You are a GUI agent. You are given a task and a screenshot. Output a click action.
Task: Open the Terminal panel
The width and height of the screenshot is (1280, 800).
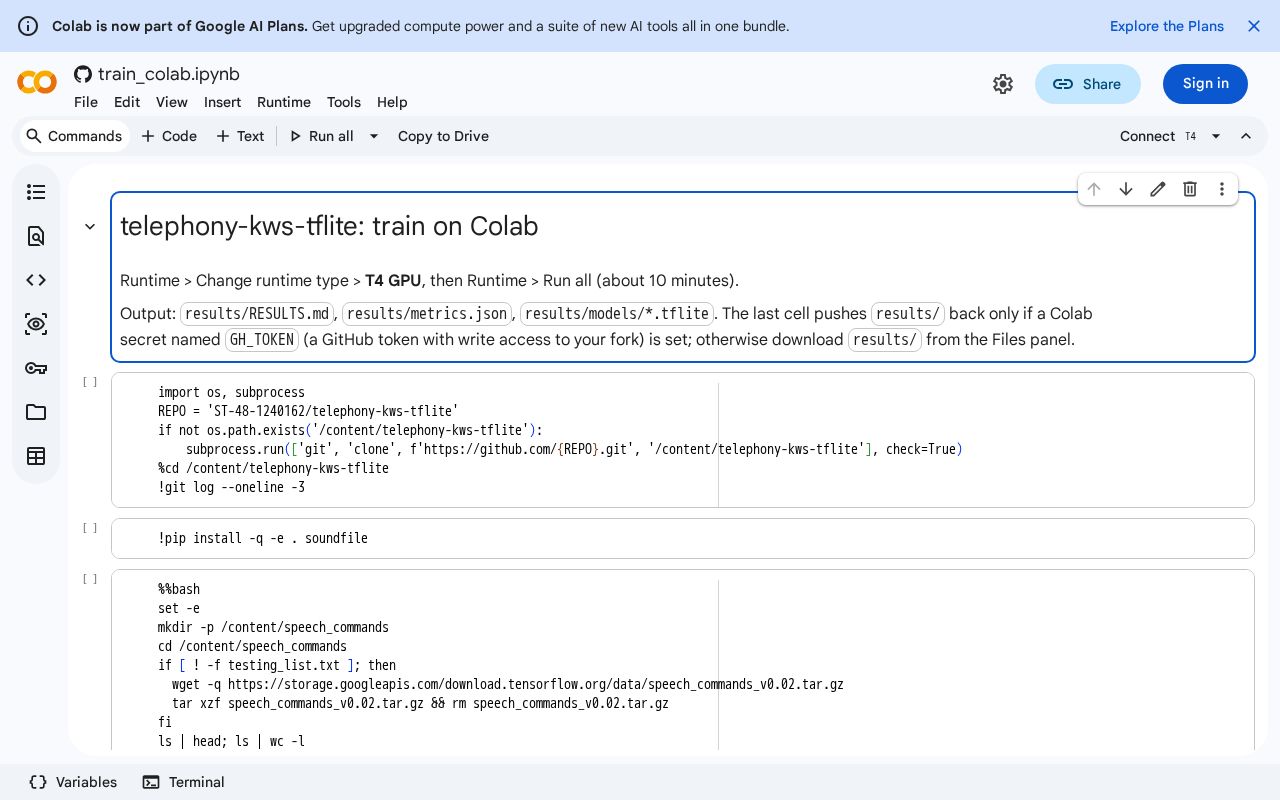click(183, 782)
